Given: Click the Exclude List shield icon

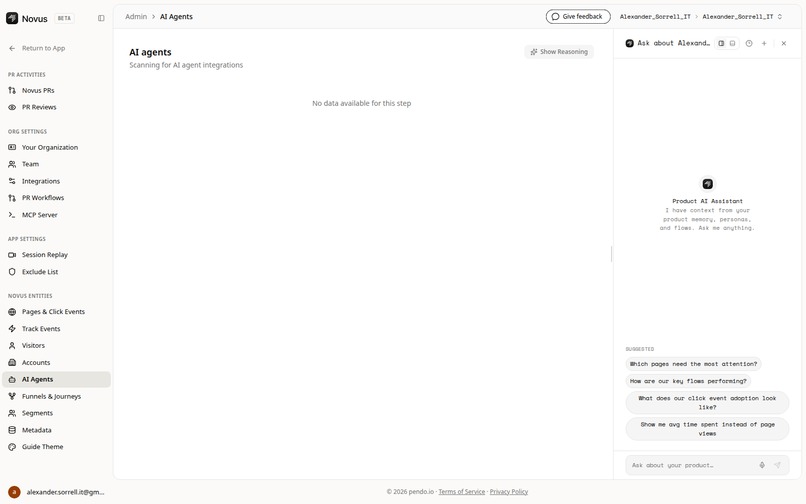Looking at the screenshot, I should pyautogui.click(x=12, y=272).
